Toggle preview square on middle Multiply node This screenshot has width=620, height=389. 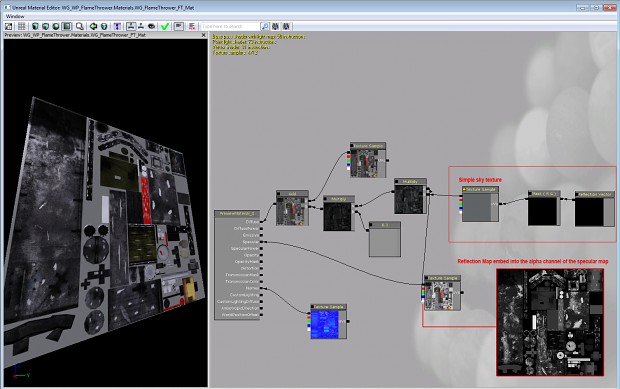[x=326, y=199]
